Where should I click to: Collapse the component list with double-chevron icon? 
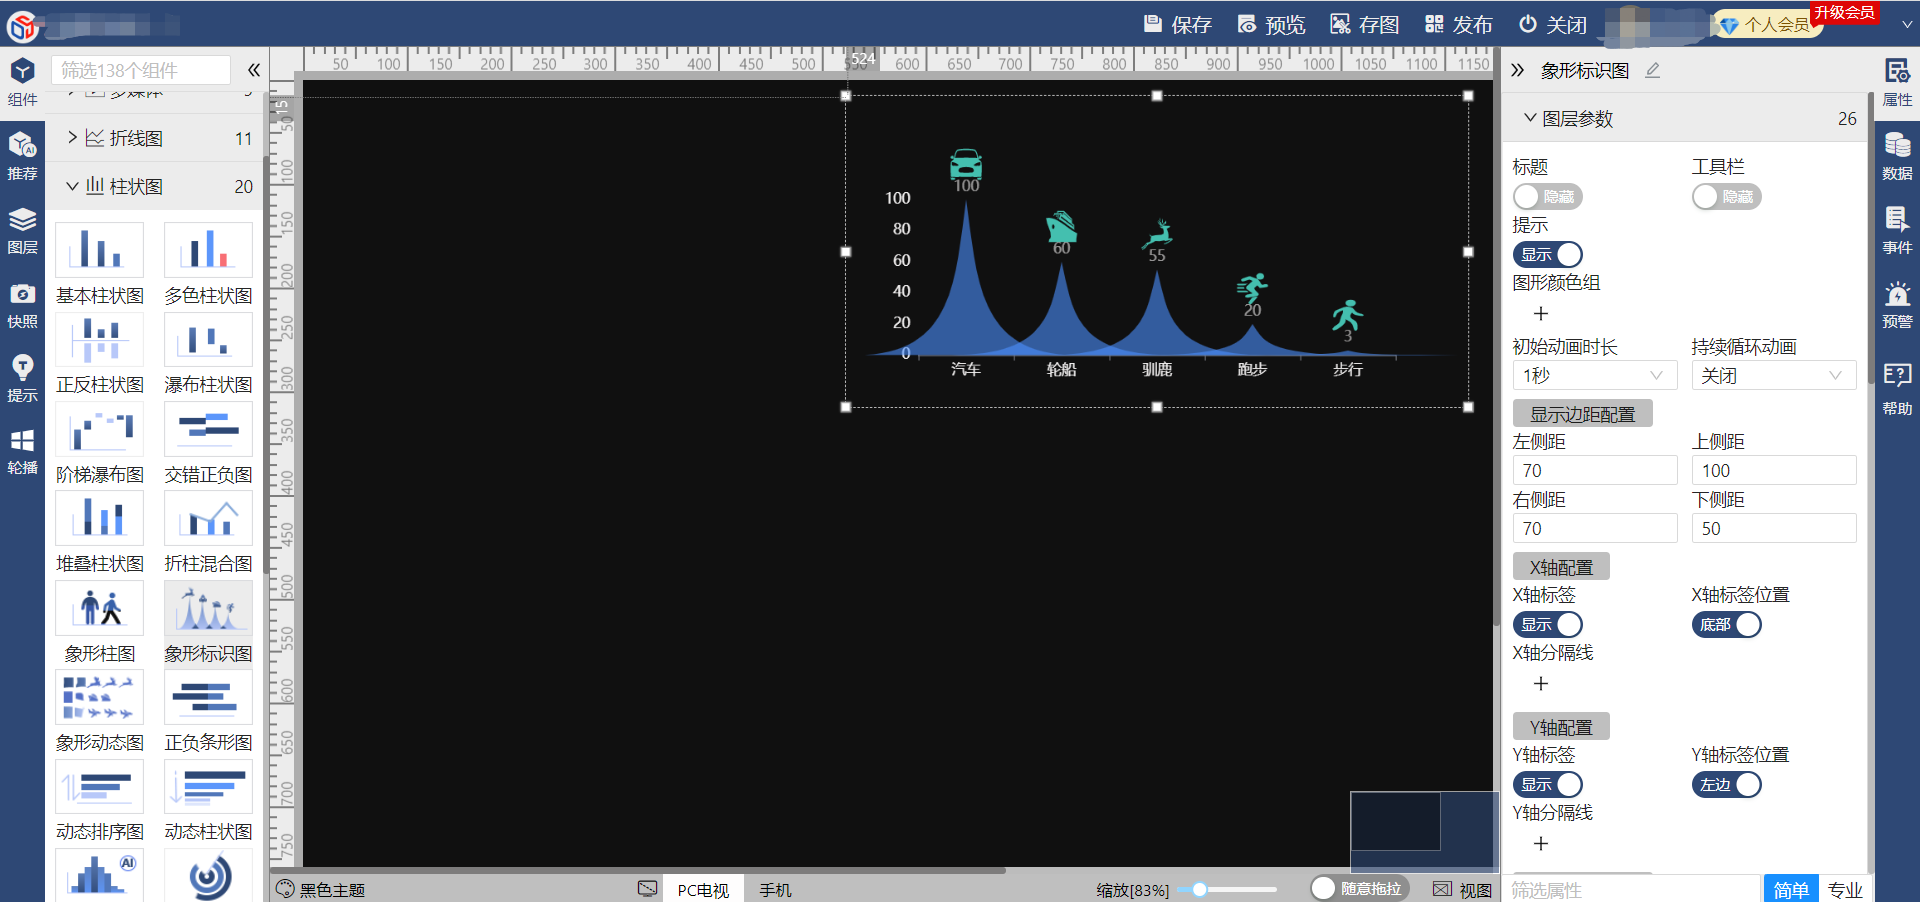pyautogui.click(x=254, y=70)
